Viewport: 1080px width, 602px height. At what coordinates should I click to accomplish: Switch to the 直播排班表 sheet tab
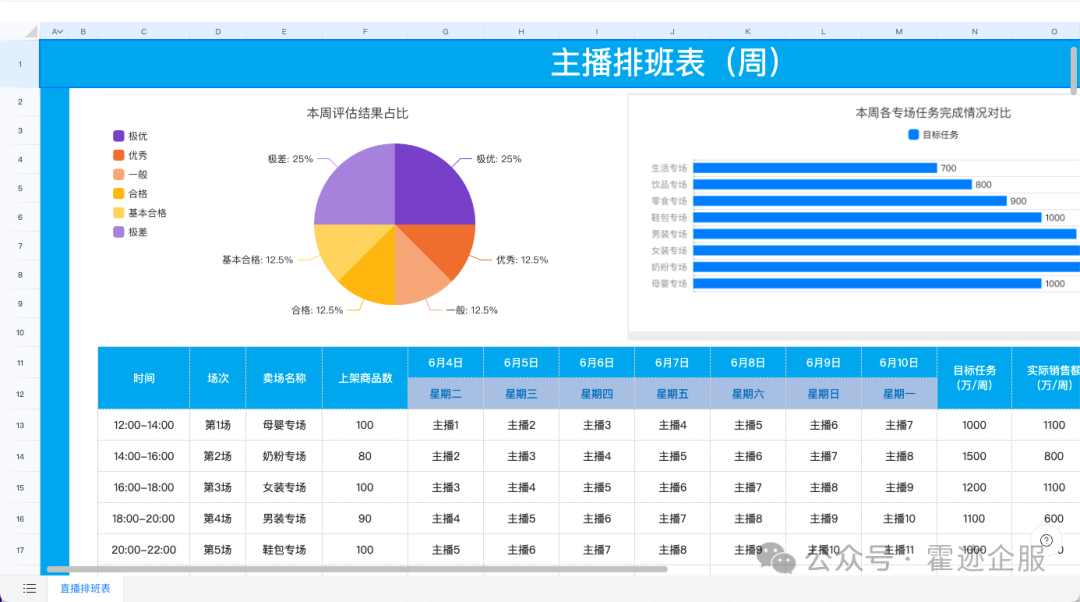(x=85, y=589)
